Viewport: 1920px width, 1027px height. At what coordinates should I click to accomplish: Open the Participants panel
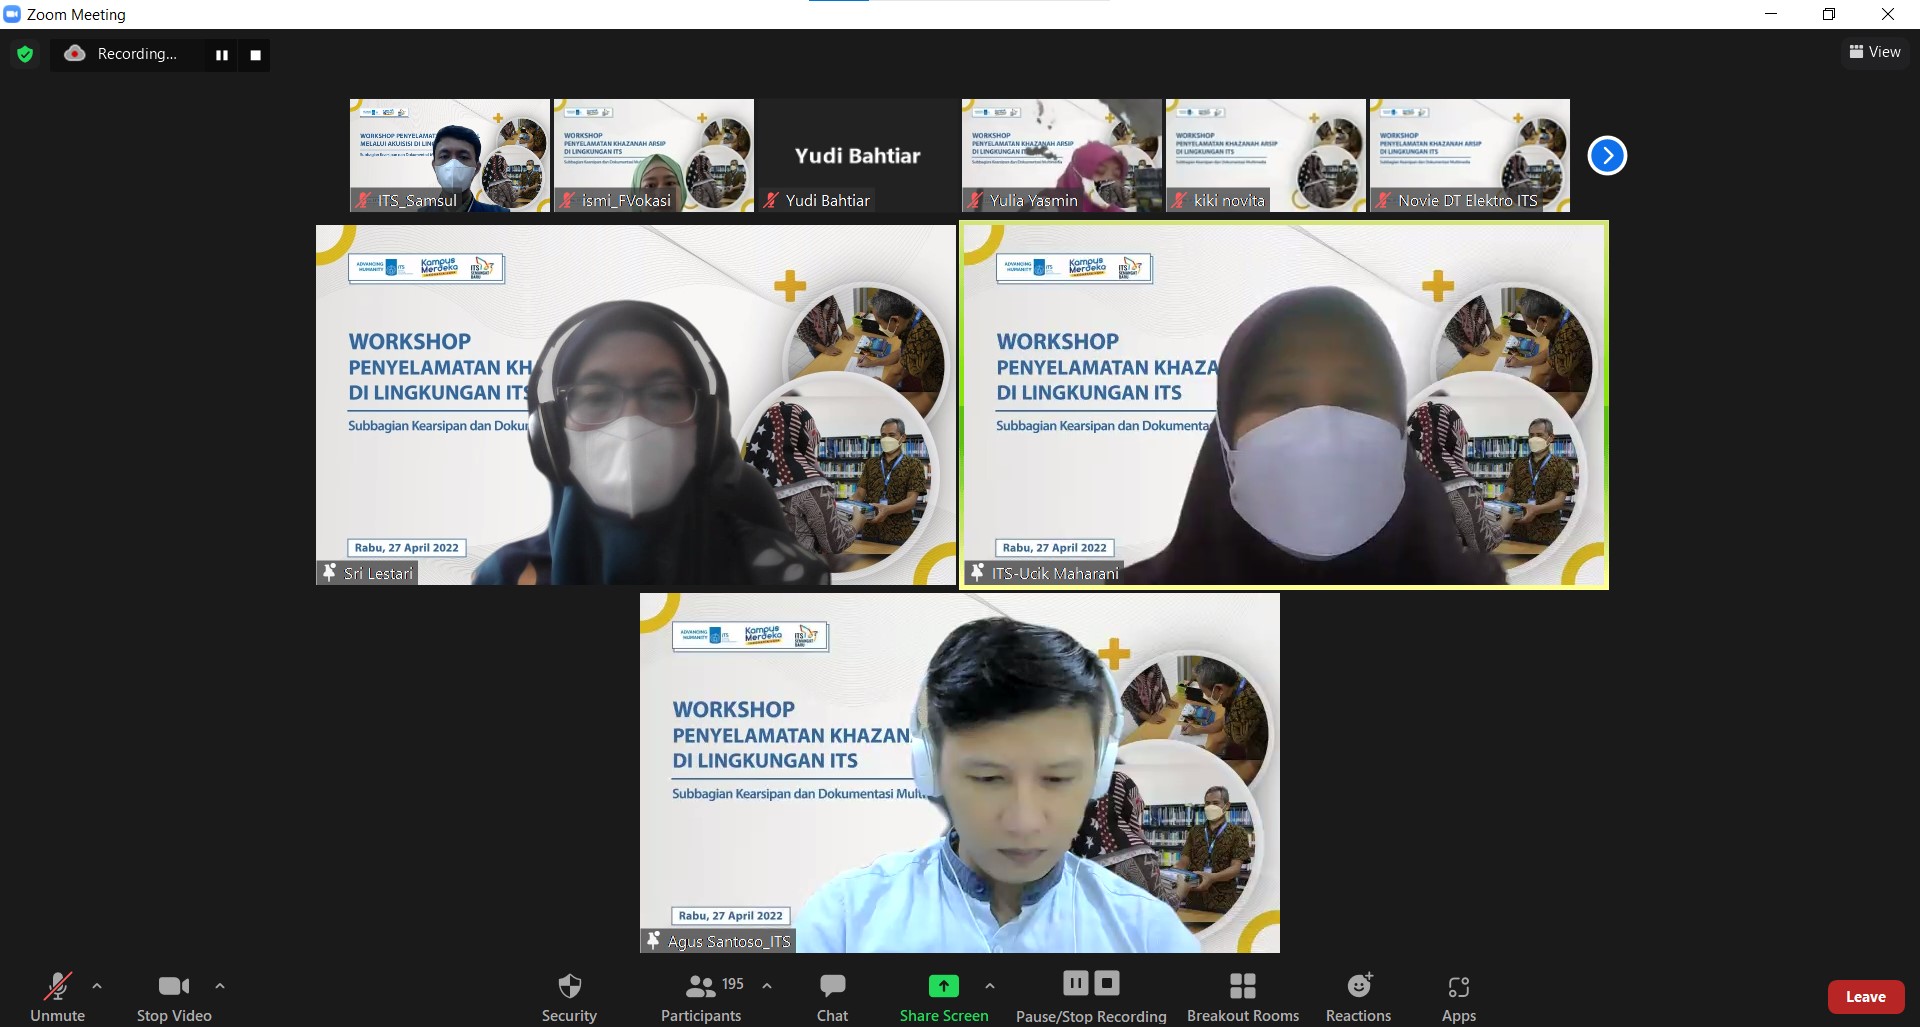point(701,997)
